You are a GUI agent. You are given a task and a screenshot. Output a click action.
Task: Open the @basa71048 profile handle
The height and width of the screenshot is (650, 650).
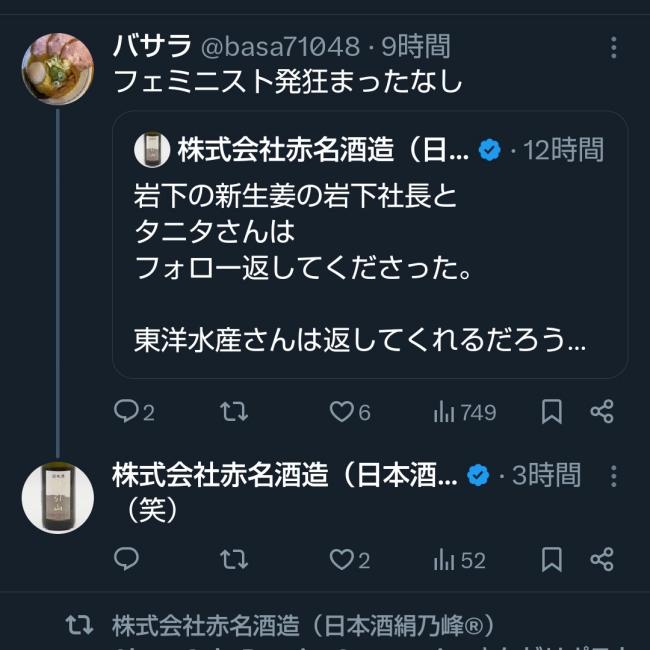(281, 46)
